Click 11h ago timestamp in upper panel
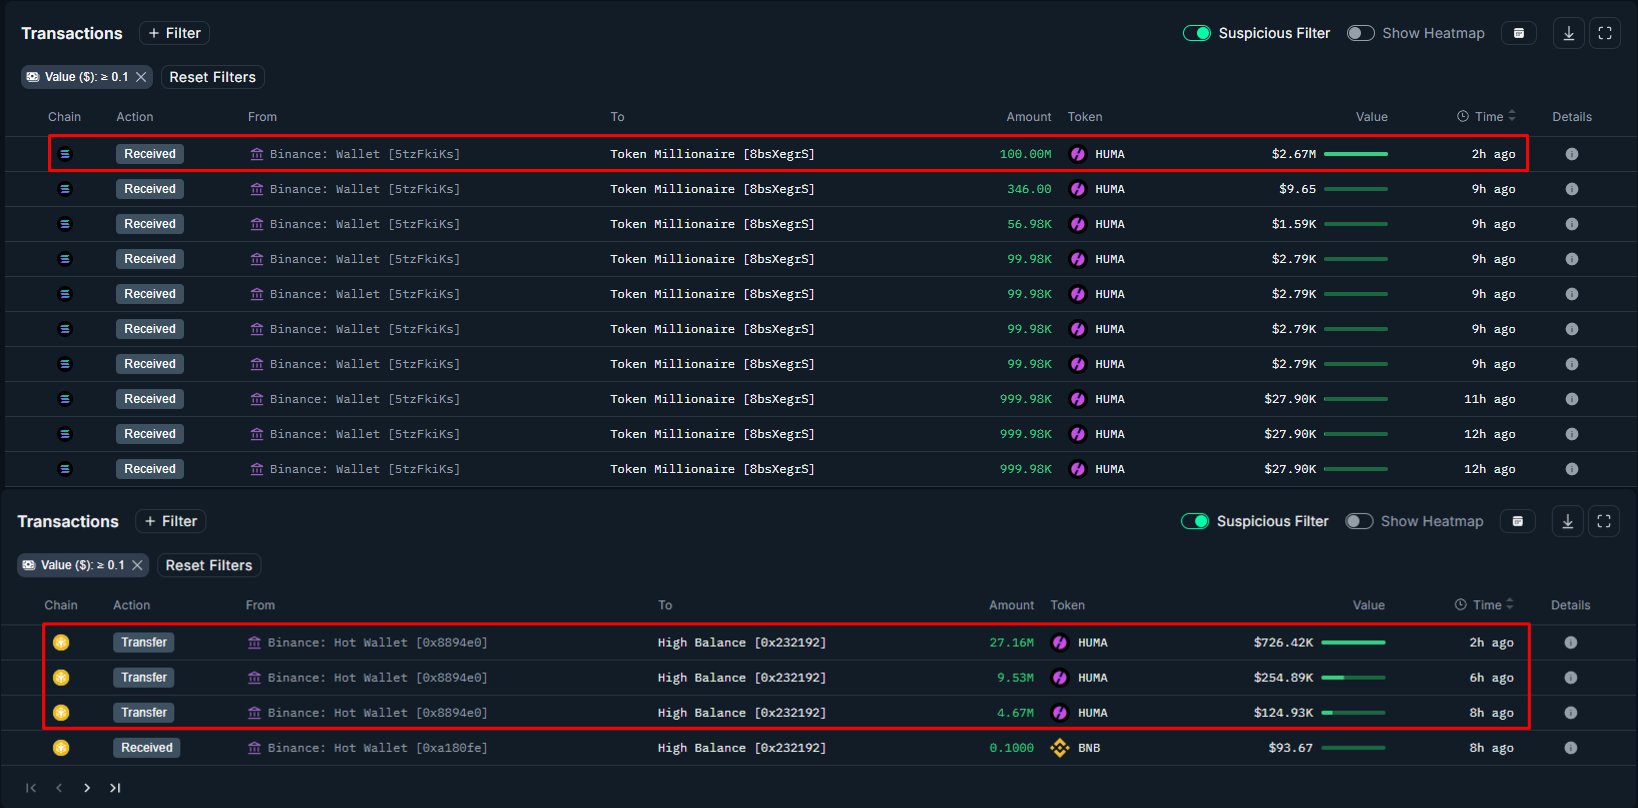The width and height of the screenshot is (1638, 808). pyautogui.click(x=1490, y=399)
